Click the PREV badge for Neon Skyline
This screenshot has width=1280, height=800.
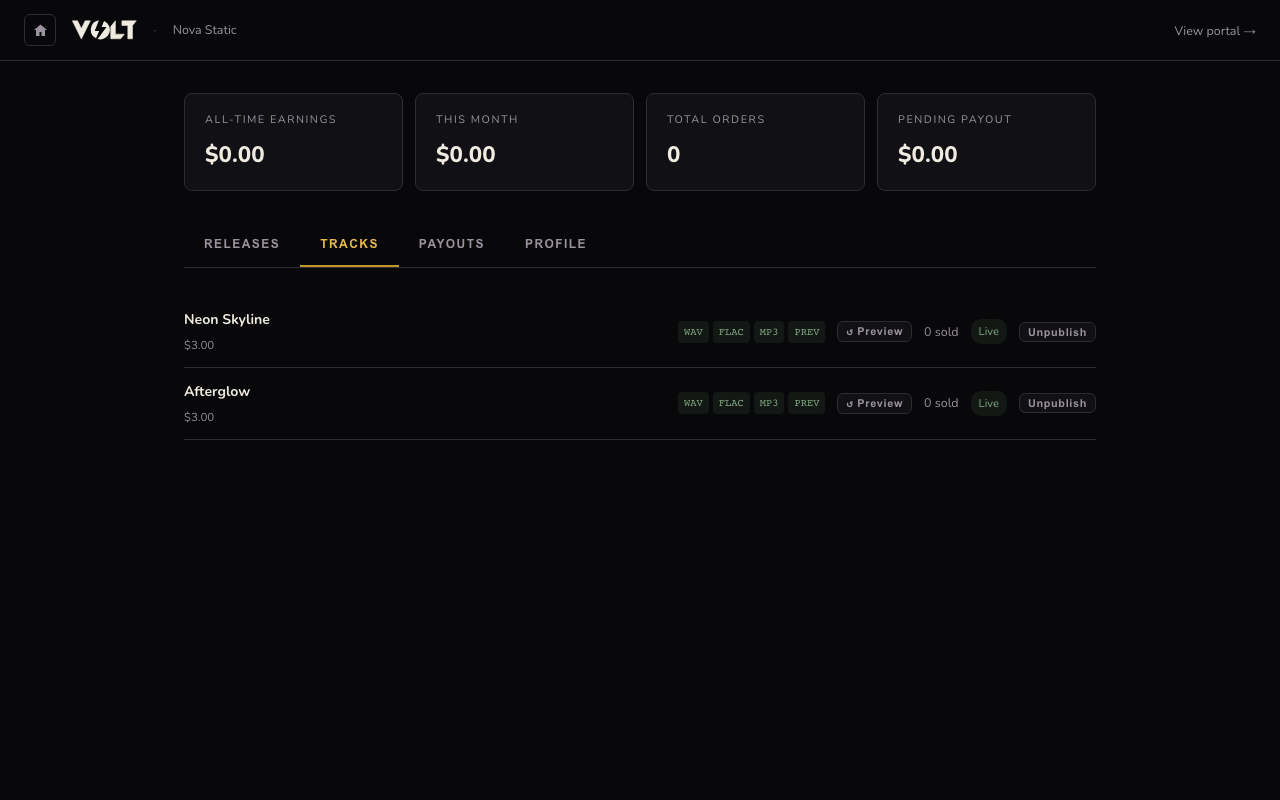point(807,332)
